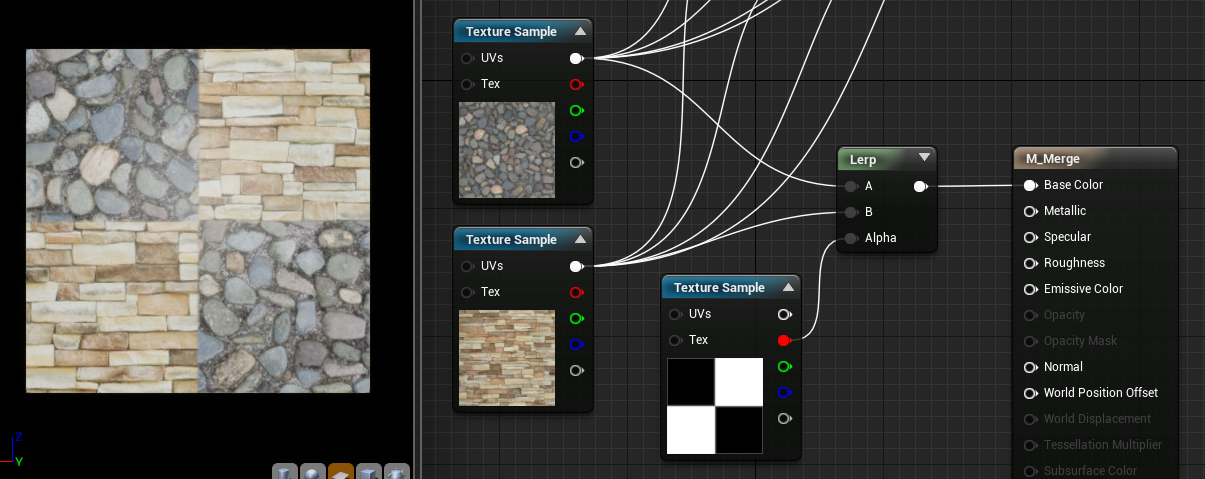This screenshot has width=1205, height=479.
Task: Click the M_Merge Specular input pin
Action: [1030, 237]
